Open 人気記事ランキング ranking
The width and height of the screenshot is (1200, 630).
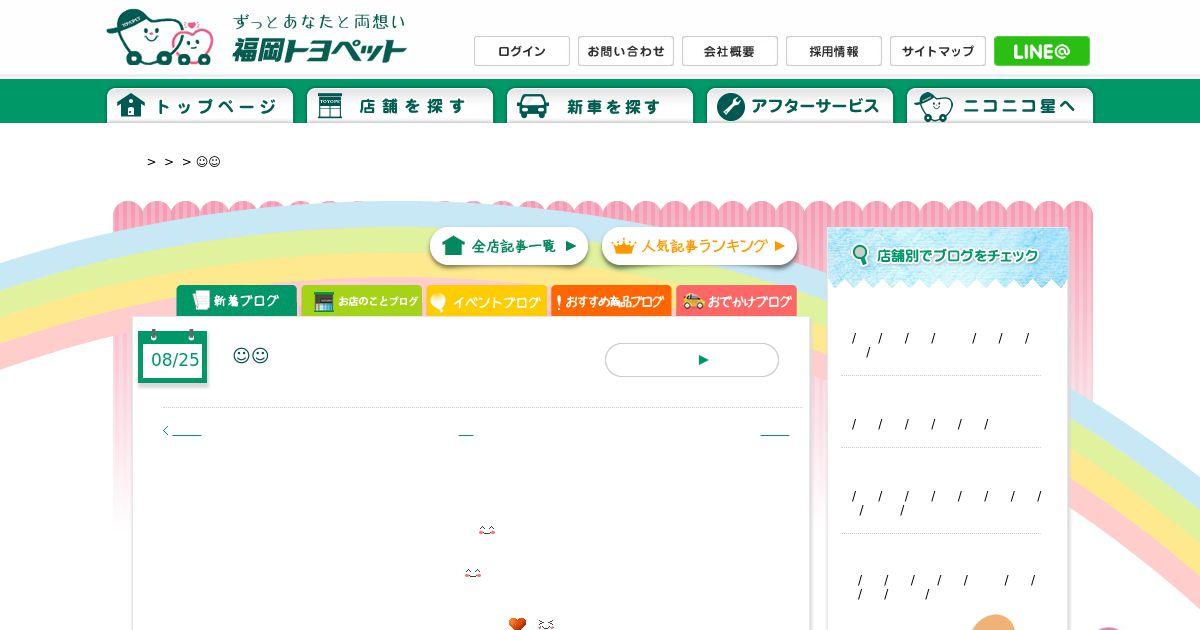[x=699, y=246]
